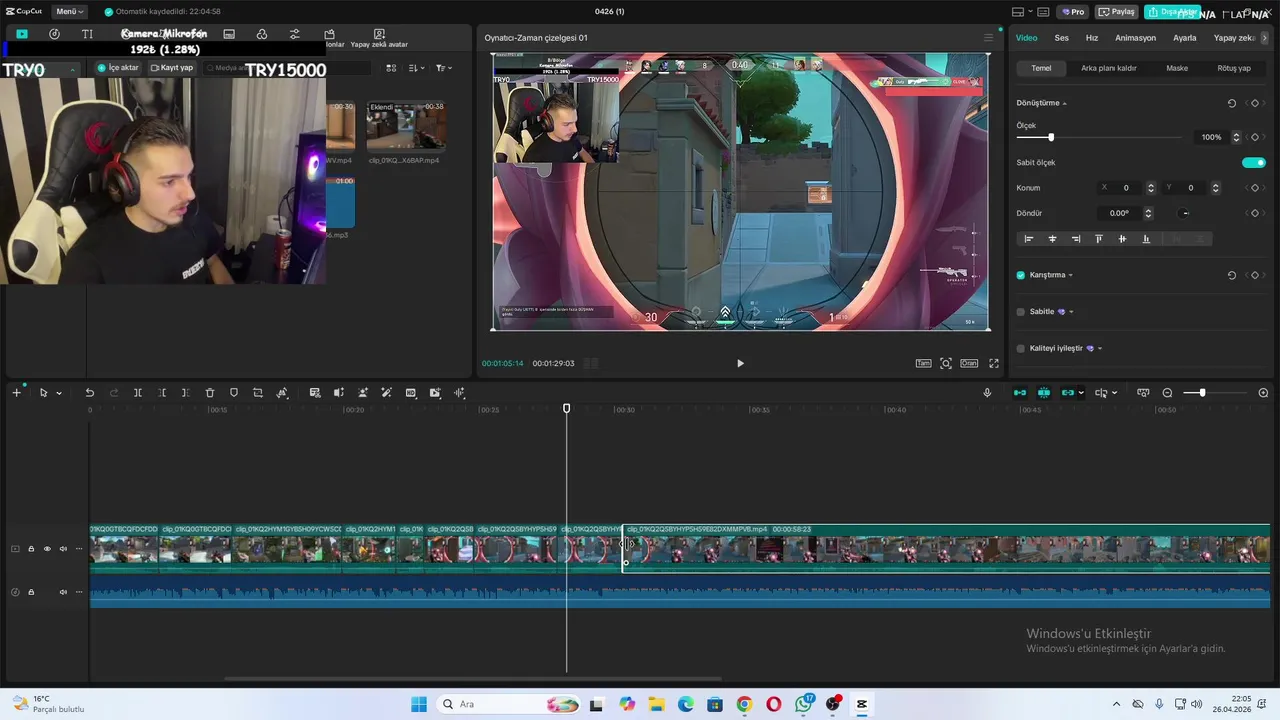Image resolution: width=1280 pixels, height=720 pixels.
Task: Hide the video track with eye icon
Action: tap(47, 548)
